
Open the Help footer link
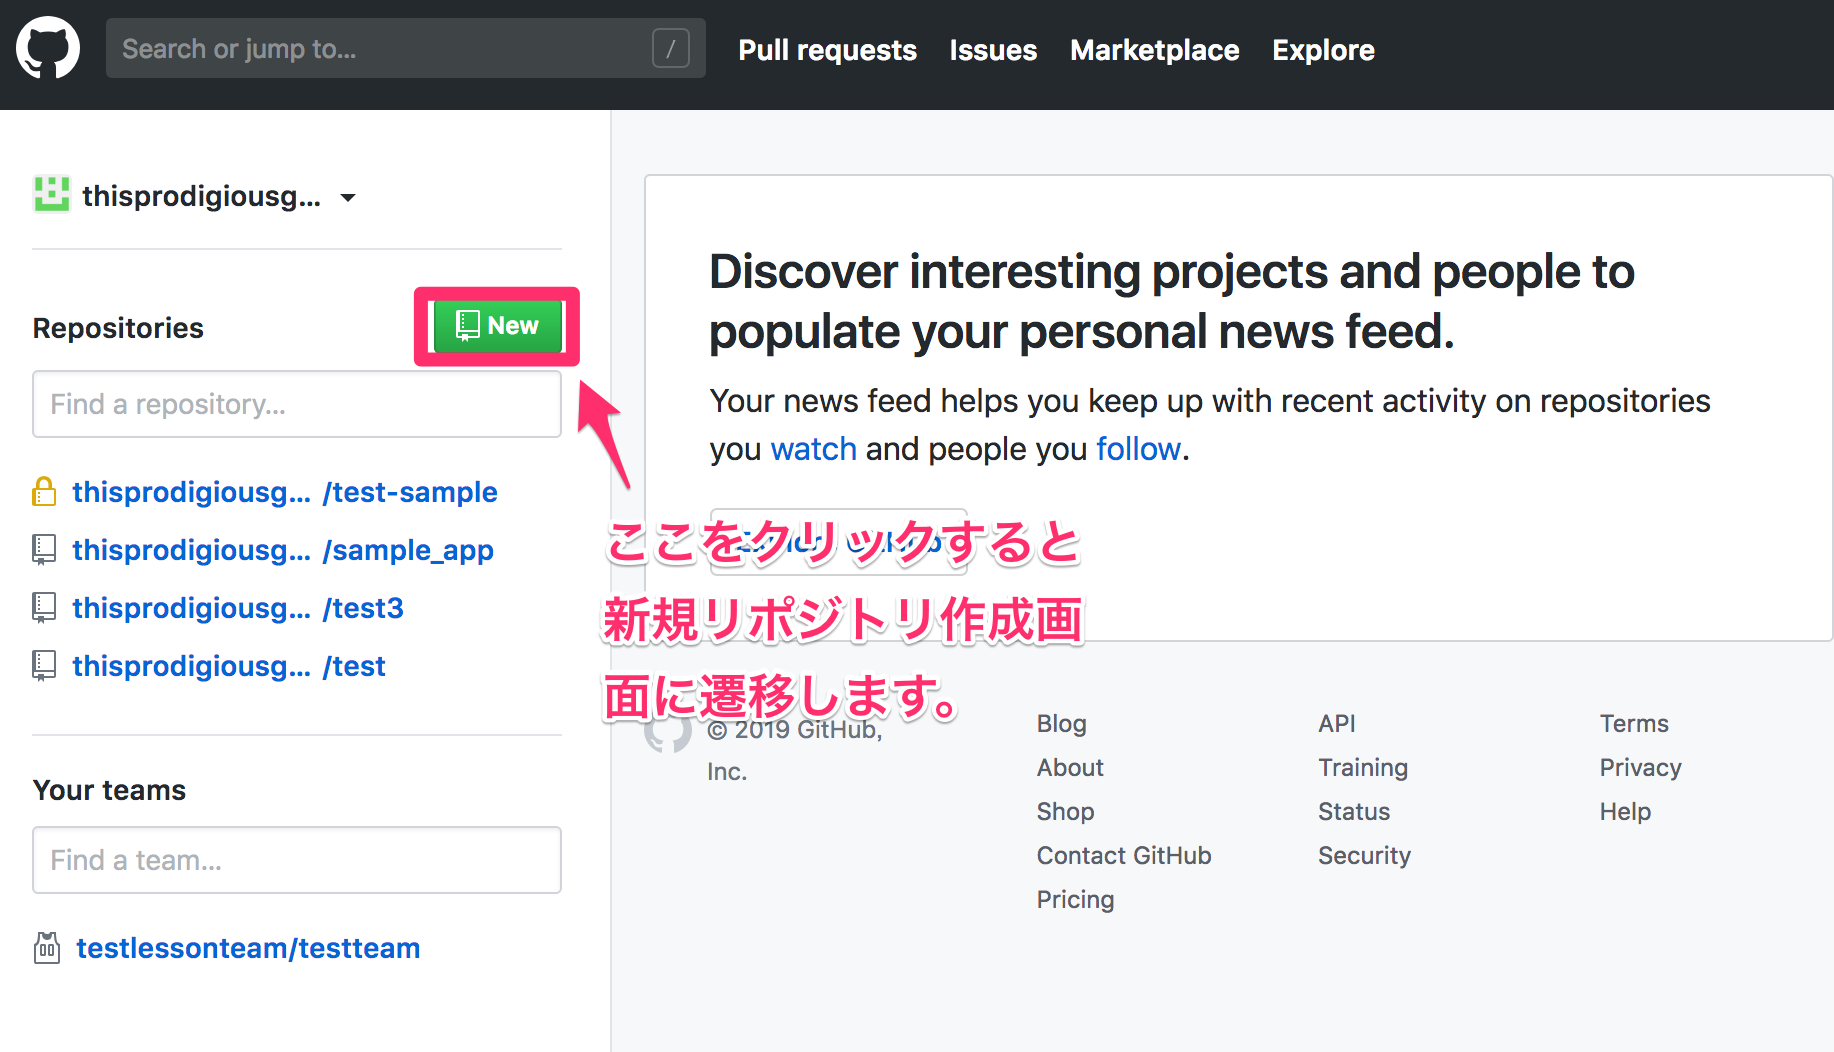[x=1625, y=812]
